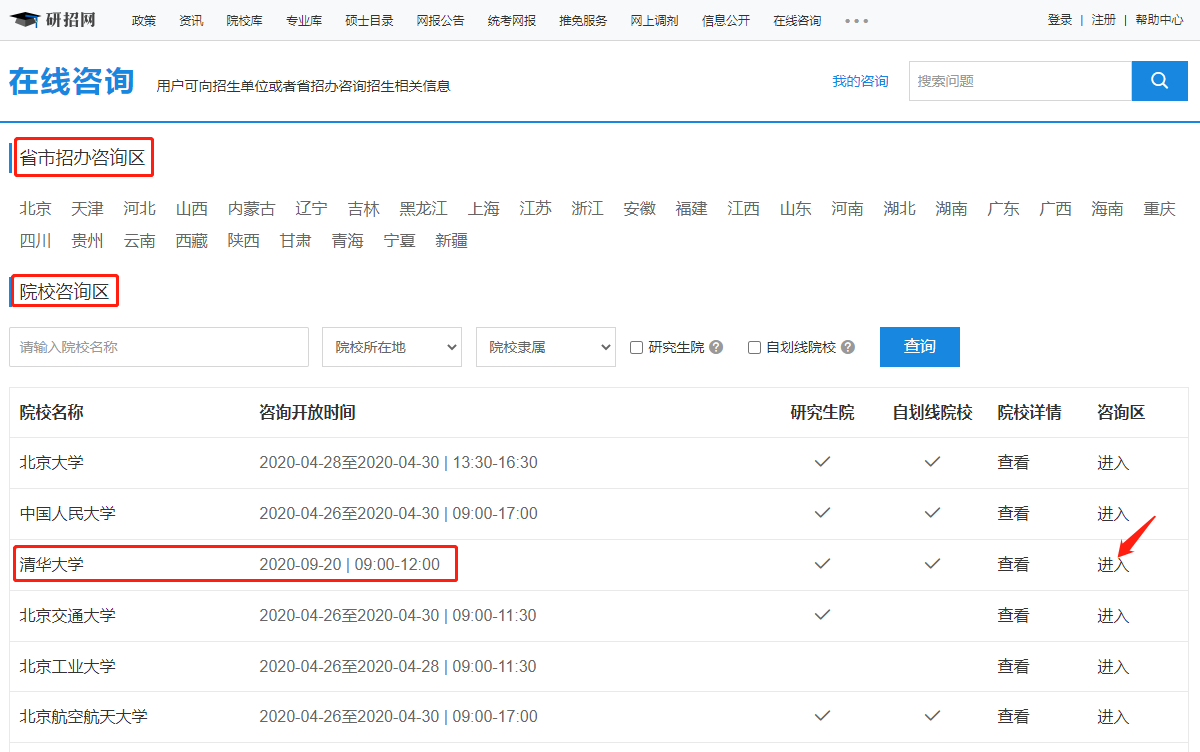
Task: Enter the 清华大学 consultation area via 进入
Action: click(x=1112, y=565)
